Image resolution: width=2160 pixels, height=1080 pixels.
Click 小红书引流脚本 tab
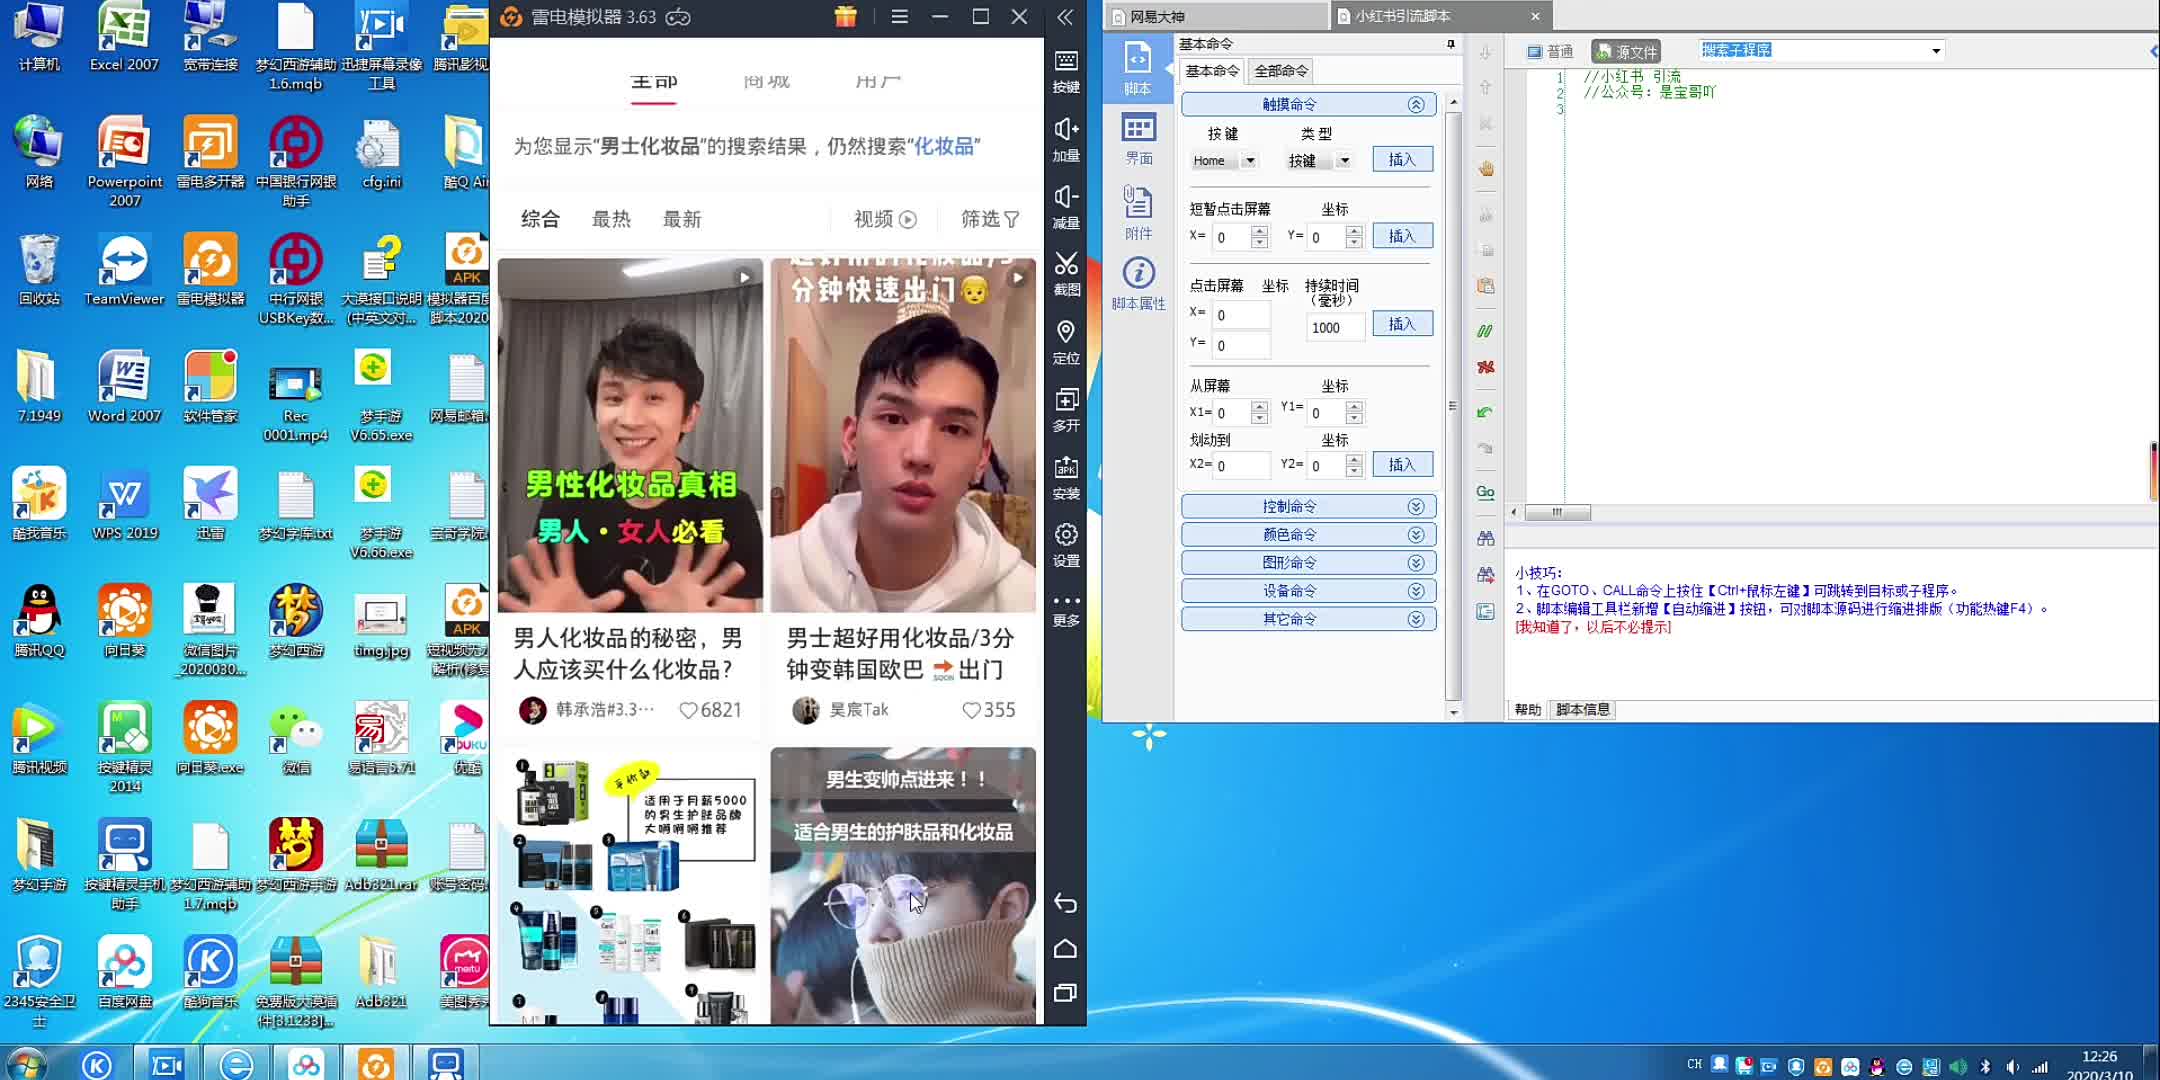(1419, 15)
